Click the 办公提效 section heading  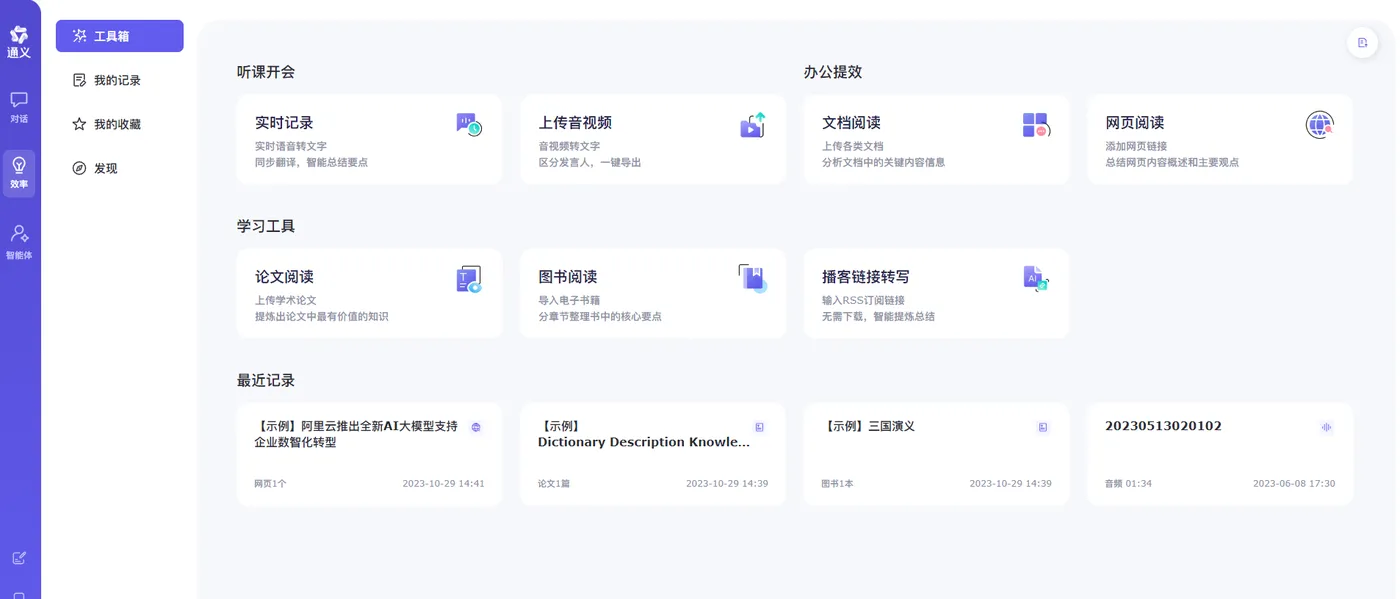click(x=833, y=72)
